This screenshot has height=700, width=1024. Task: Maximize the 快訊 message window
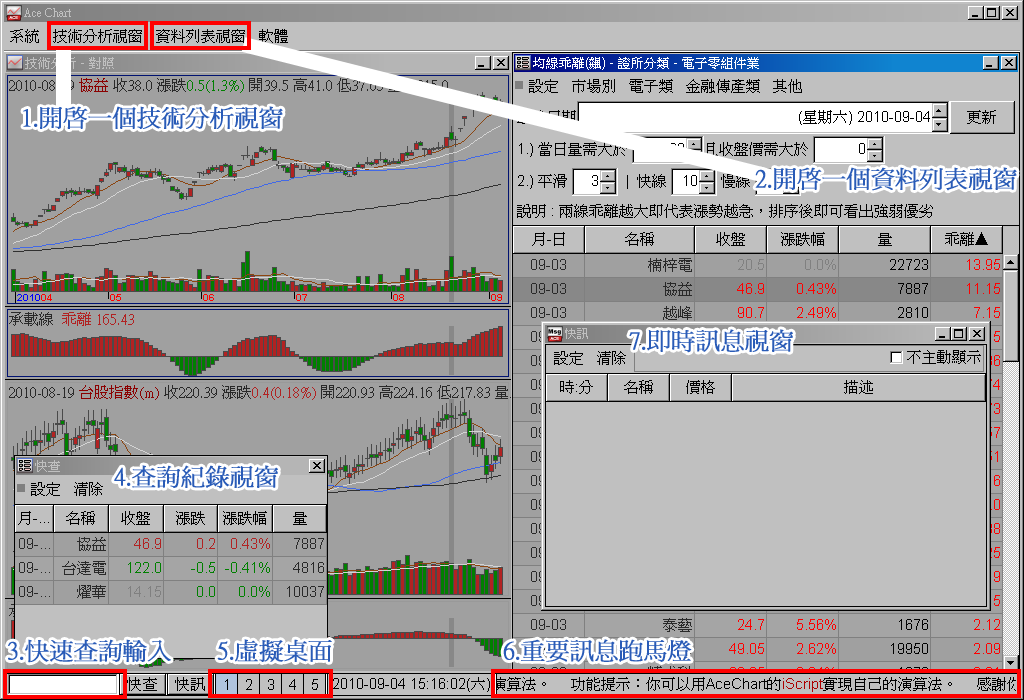(957, 334)
